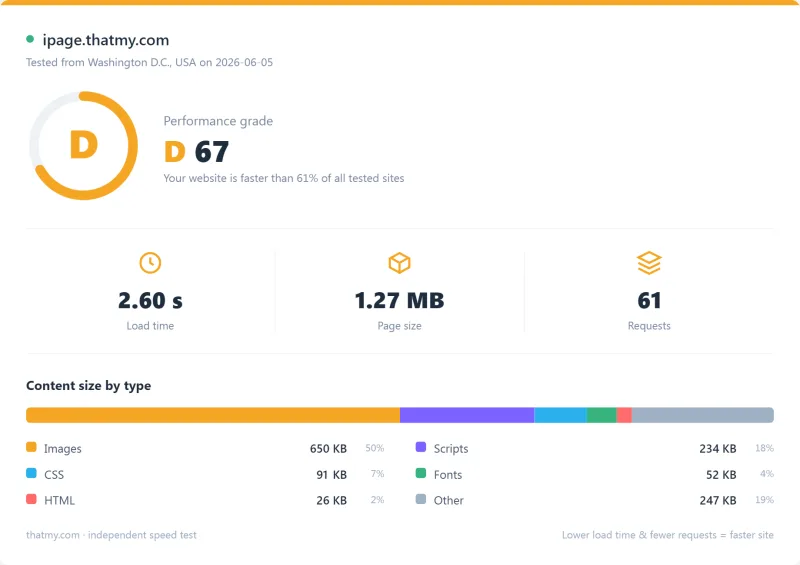Click the gray Other legend swatch
Viewport: 800px width, 565px height.
click(x=421, y=499)
